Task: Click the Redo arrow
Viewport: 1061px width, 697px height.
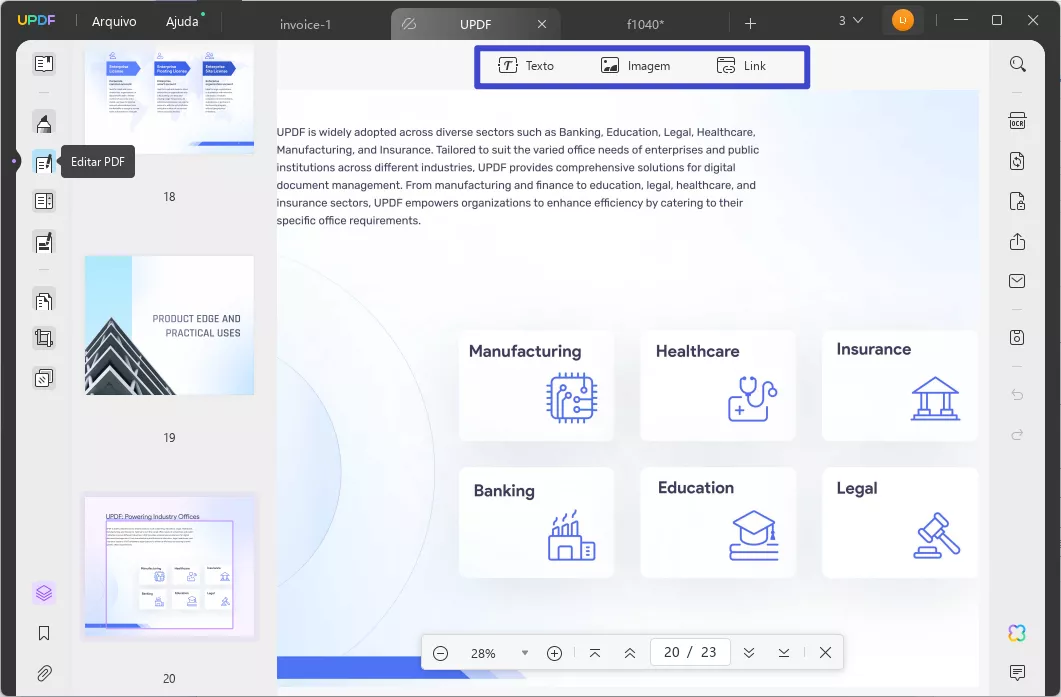Action: point(1017,434)
